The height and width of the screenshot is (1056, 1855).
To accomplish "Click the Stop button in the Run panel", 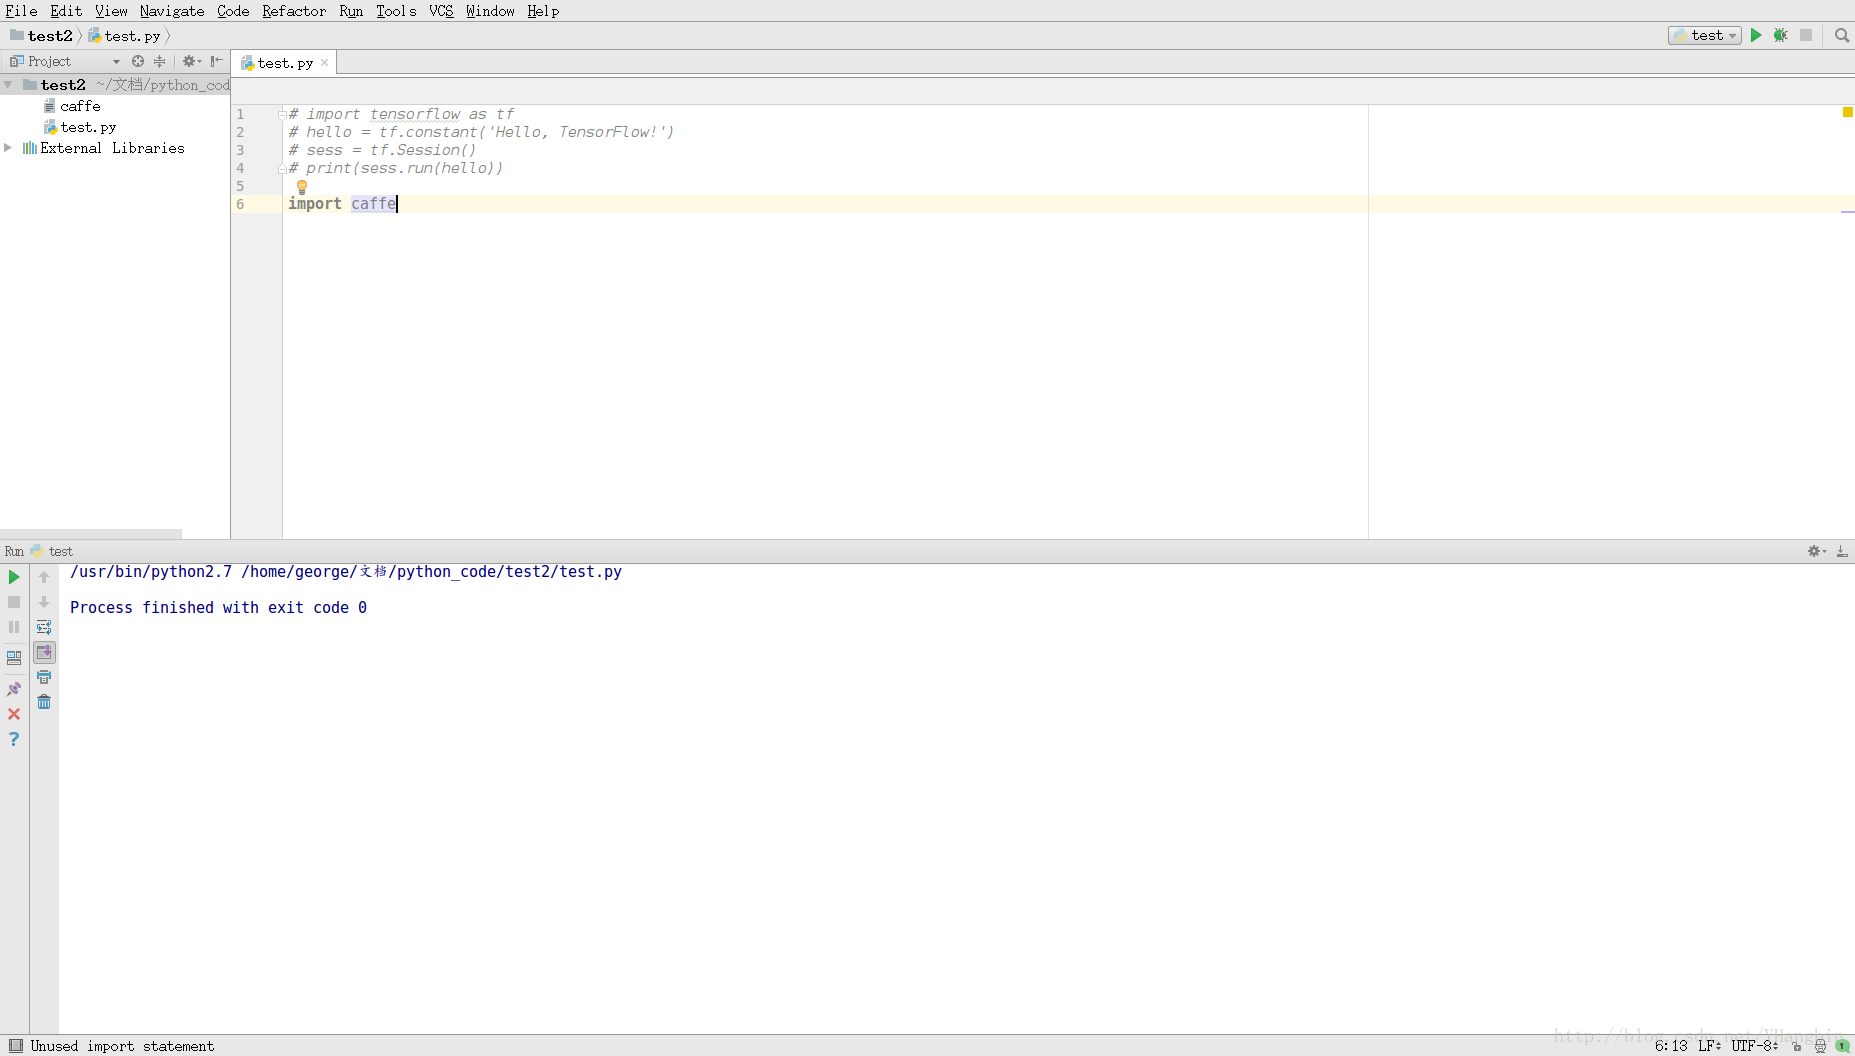I will pyautogui.click(x=14, y=602).
